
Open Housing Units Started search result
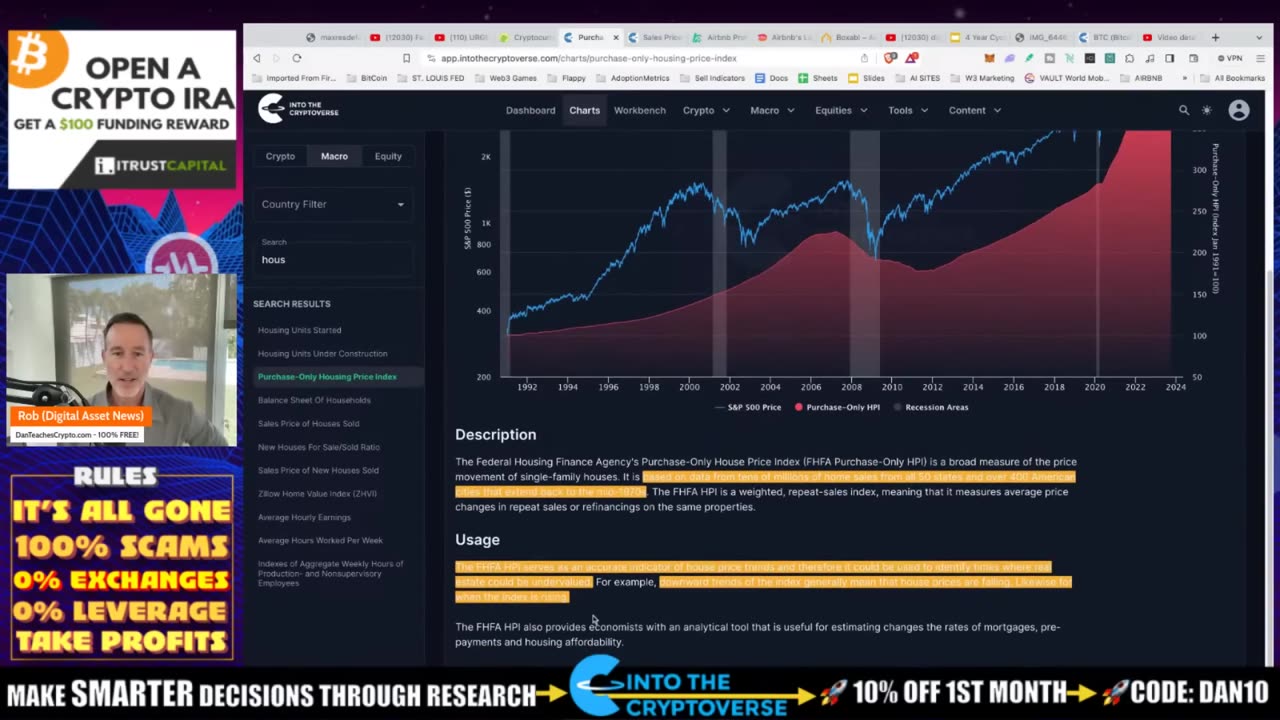tap(299, 330)
